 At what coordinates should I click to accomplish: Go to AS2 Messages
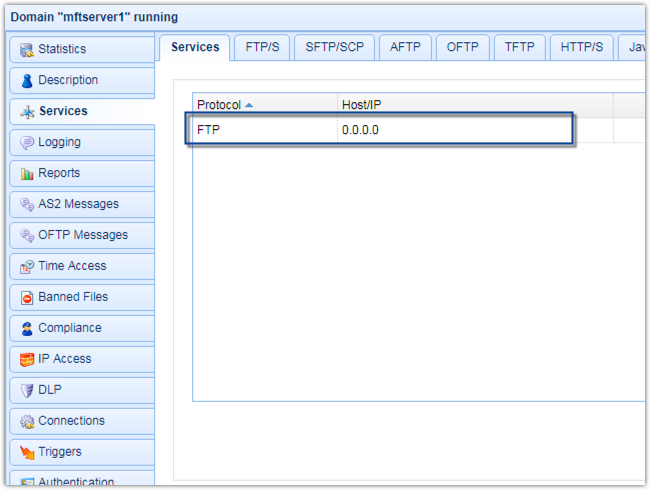82,204
